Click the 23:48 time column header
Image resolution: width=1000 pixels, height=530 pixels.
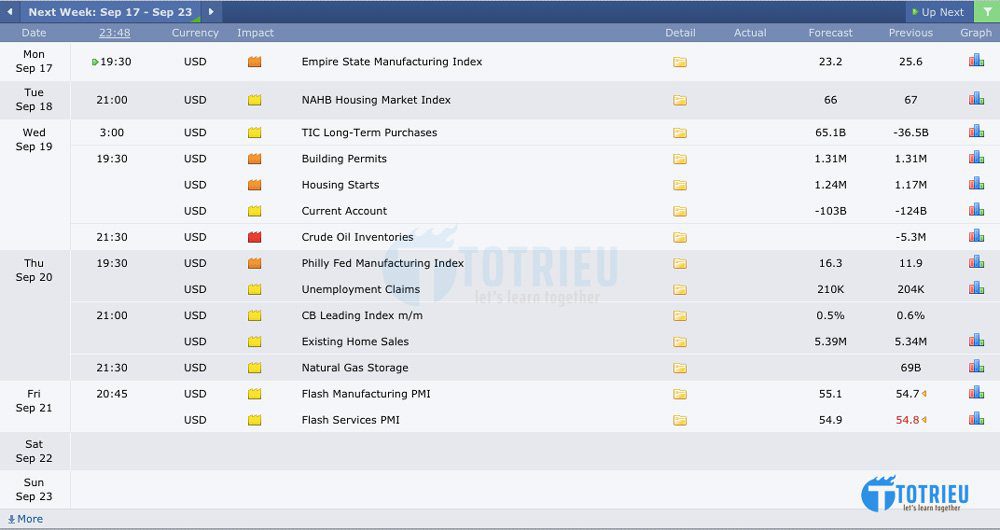pos(115,33)
